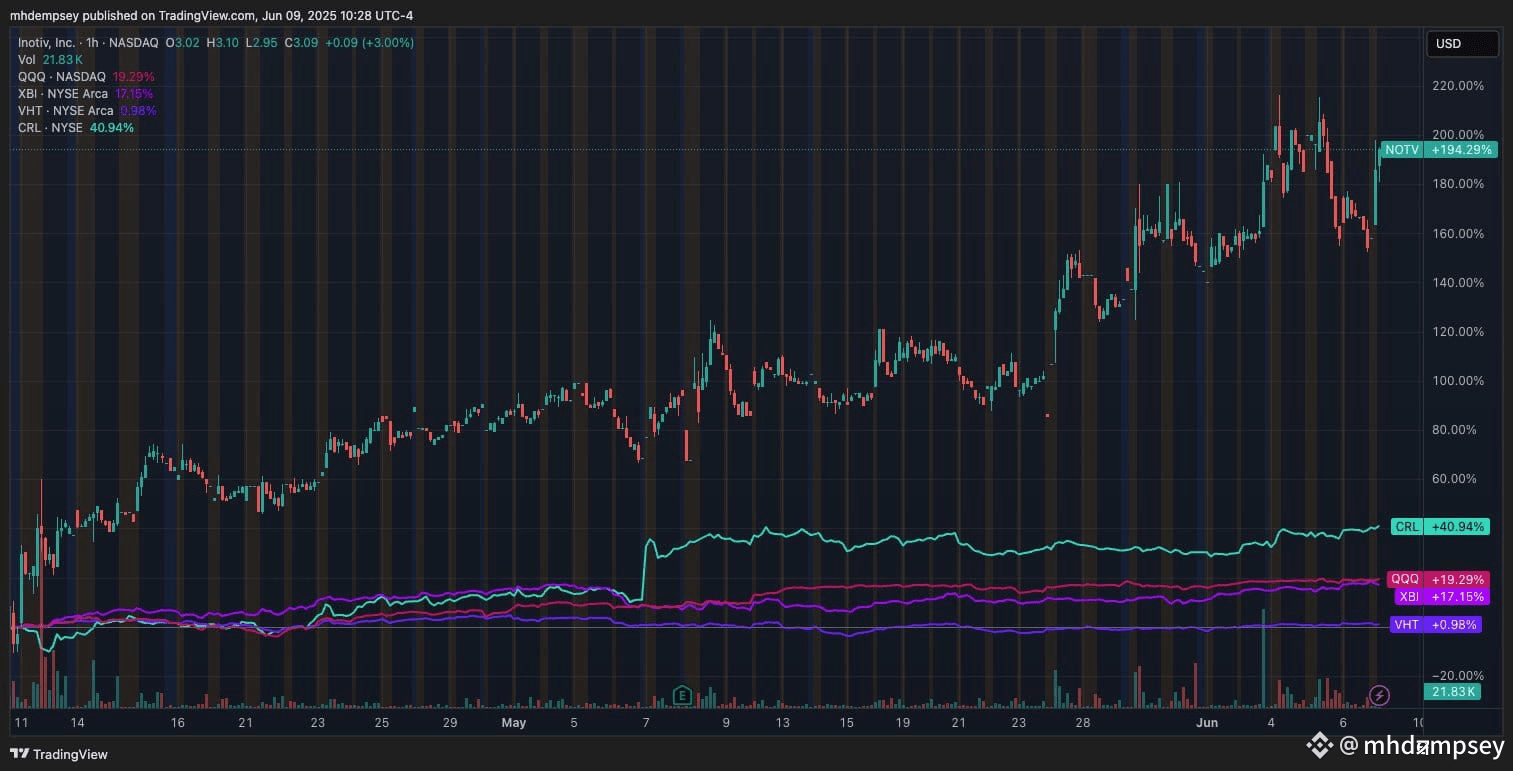Click the 13 date label on time axis
Screen dimensions: 1513x771
click(x=785, y=722)
